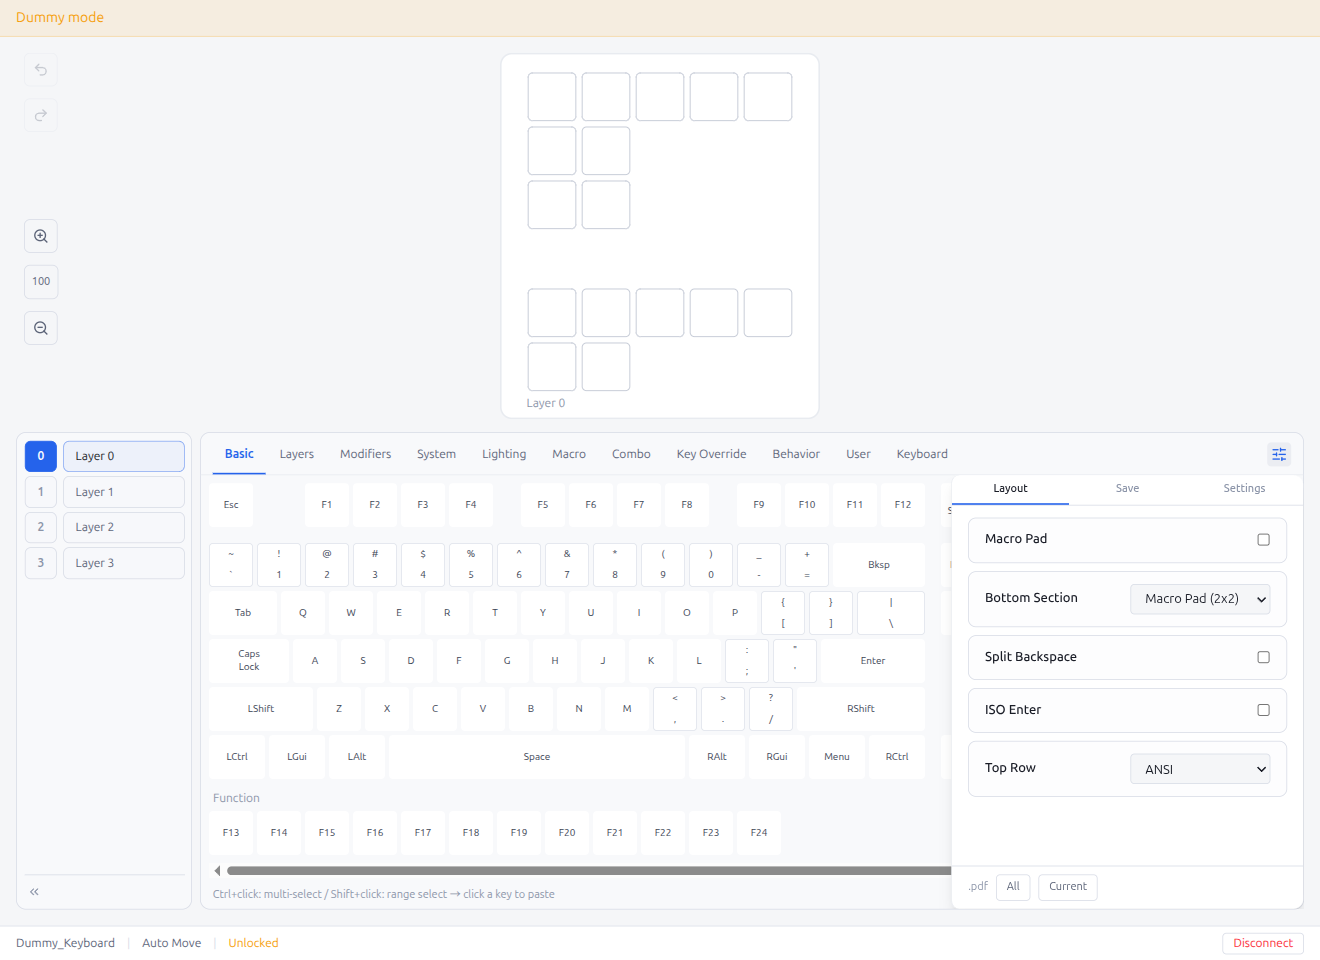This screenshot has width=1320, height=960.
Task: Click the Undo arrow icon
Action: (x=40, y=70)
